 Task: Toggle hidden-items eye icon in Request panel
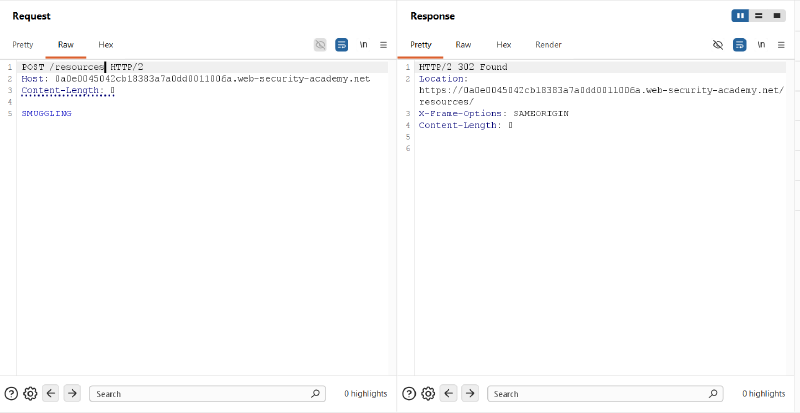tap(320, 45)
